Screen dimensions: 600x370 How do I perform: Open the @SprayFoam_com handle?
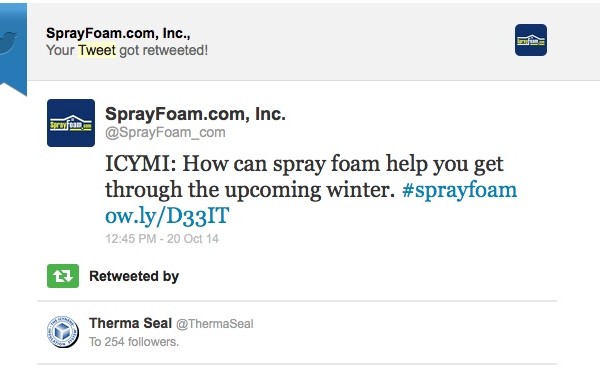click(x=165, y=132)
